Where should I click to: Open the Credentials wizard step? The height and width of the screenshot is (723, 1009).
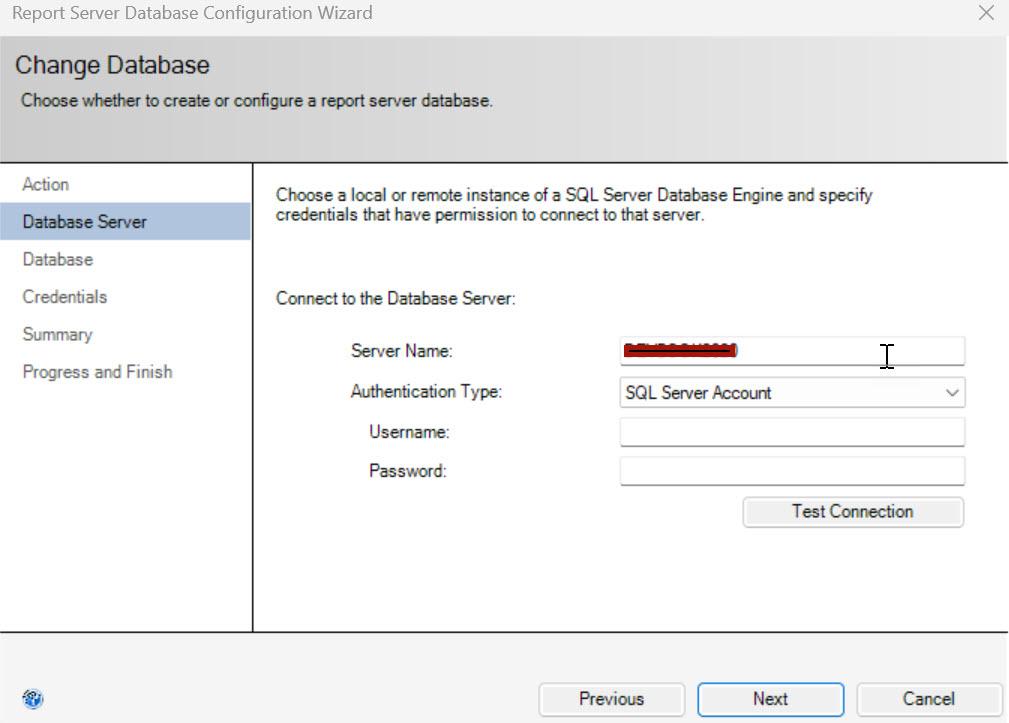[x=65, y=297]
